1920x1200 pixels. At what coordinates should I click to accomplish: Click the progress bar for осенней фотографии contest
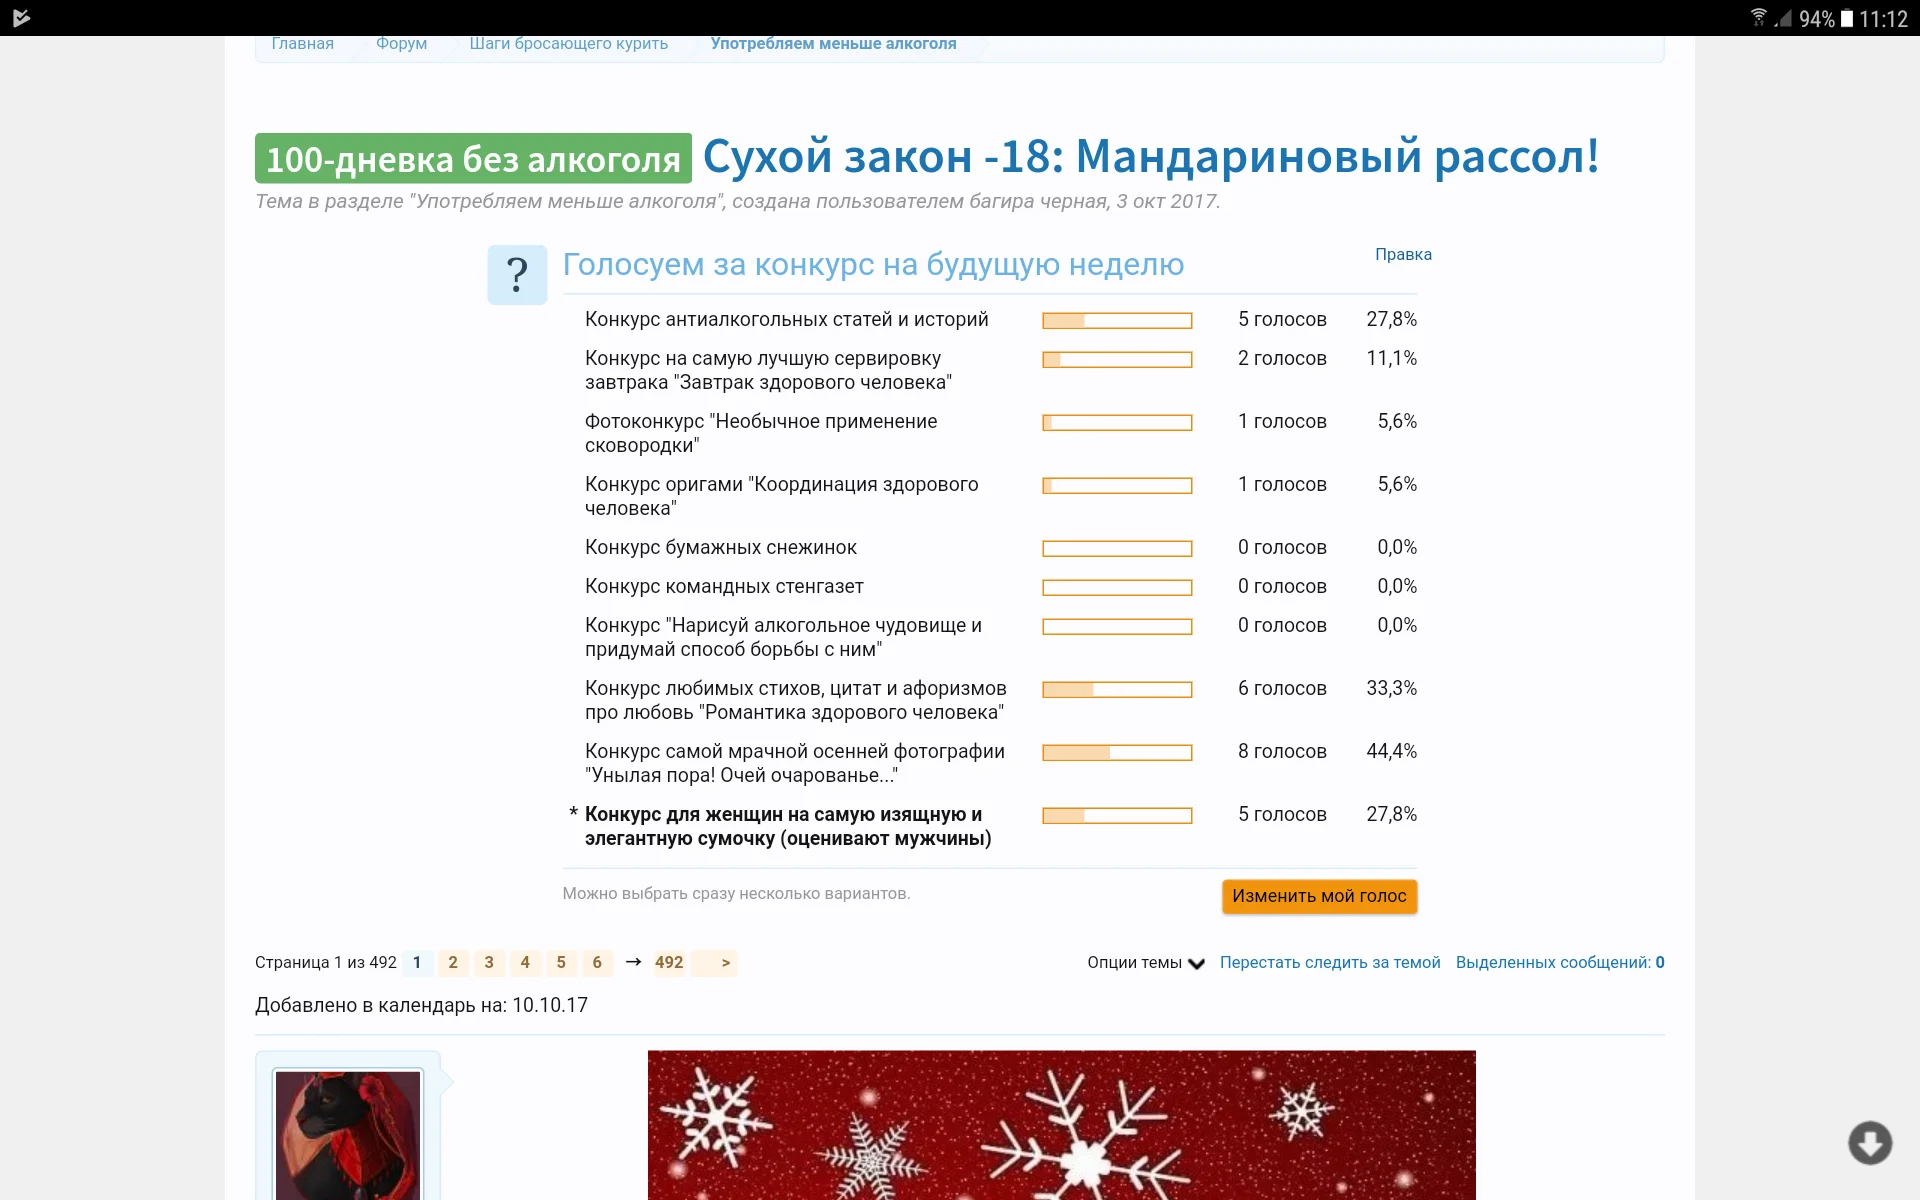coord(1117,751)
